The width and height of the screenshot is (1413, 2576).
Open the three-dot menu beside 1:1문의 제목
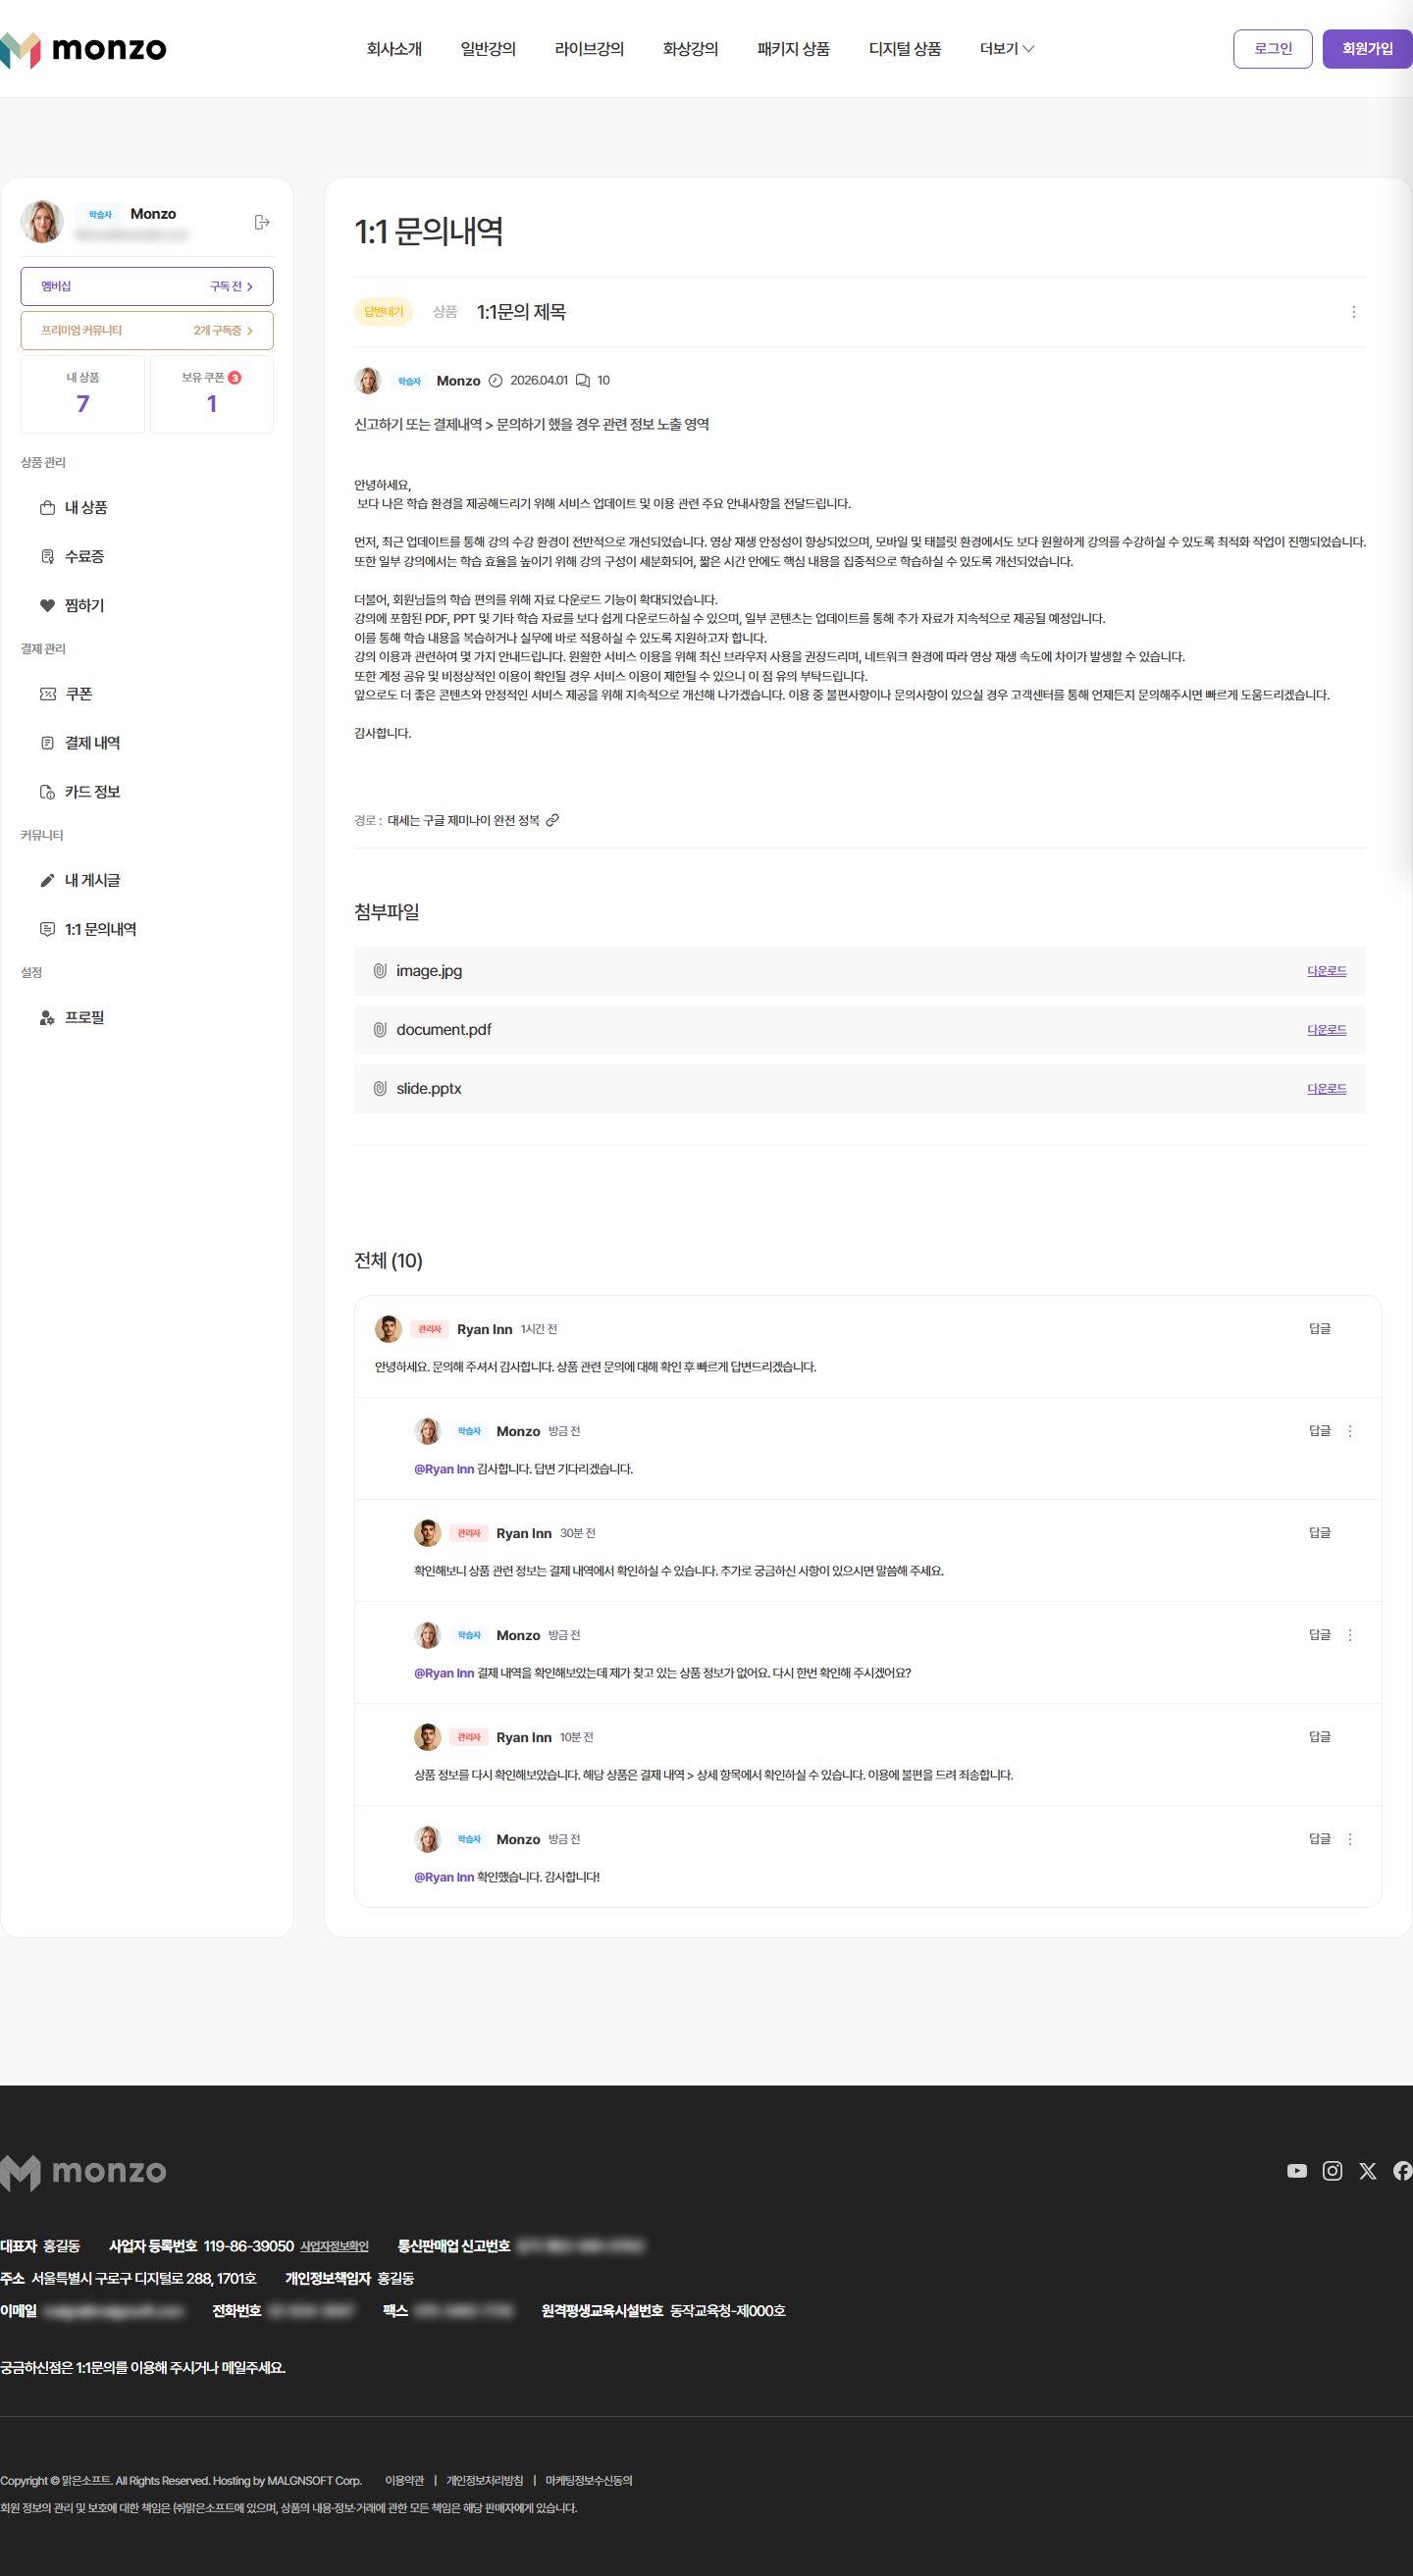pyautogui.click(x=1354, y=312)
